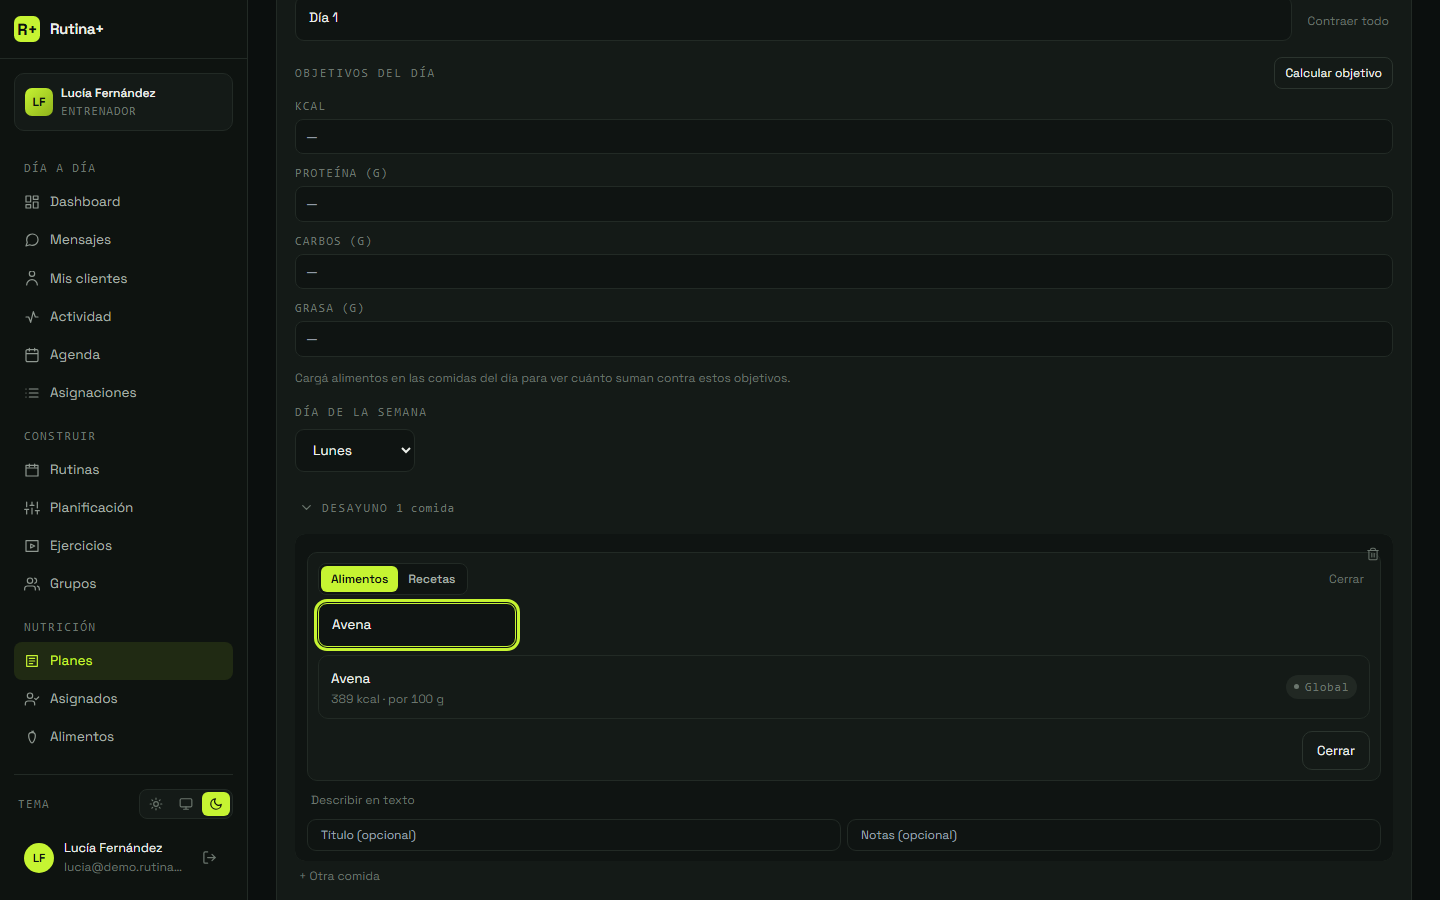Open Asignaciones list
This screenshot has width=1440, height=900.
[x=123, y=393]
